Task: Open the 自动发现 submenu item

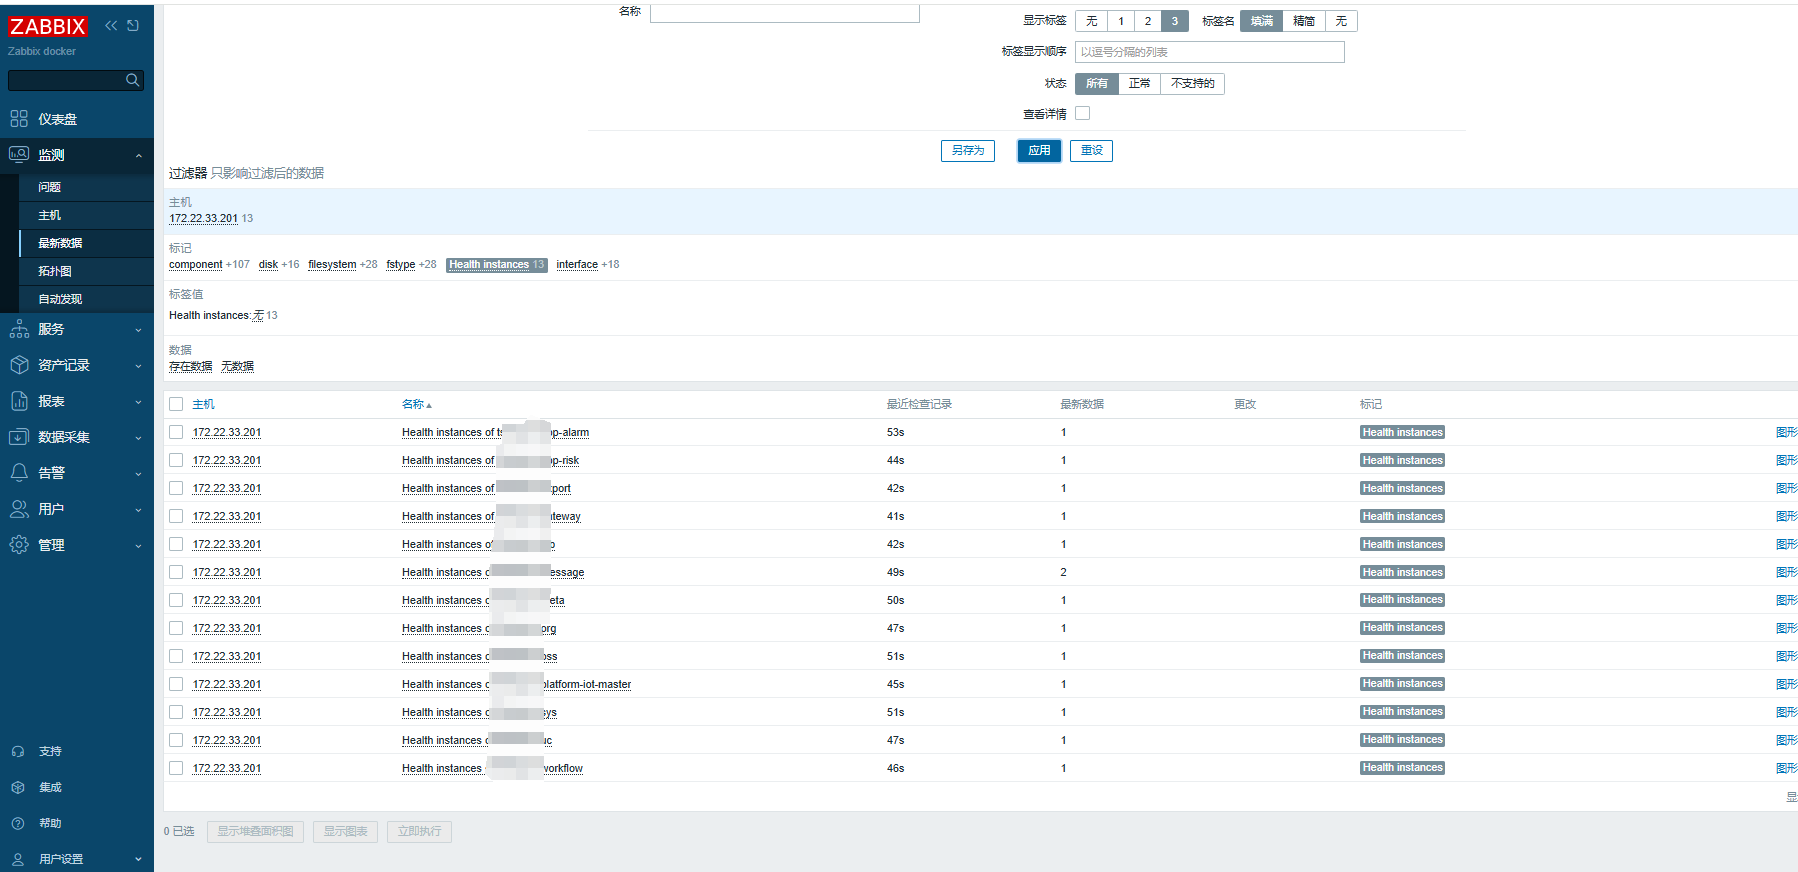Action: pyautogui.click(x=86, y=299)
